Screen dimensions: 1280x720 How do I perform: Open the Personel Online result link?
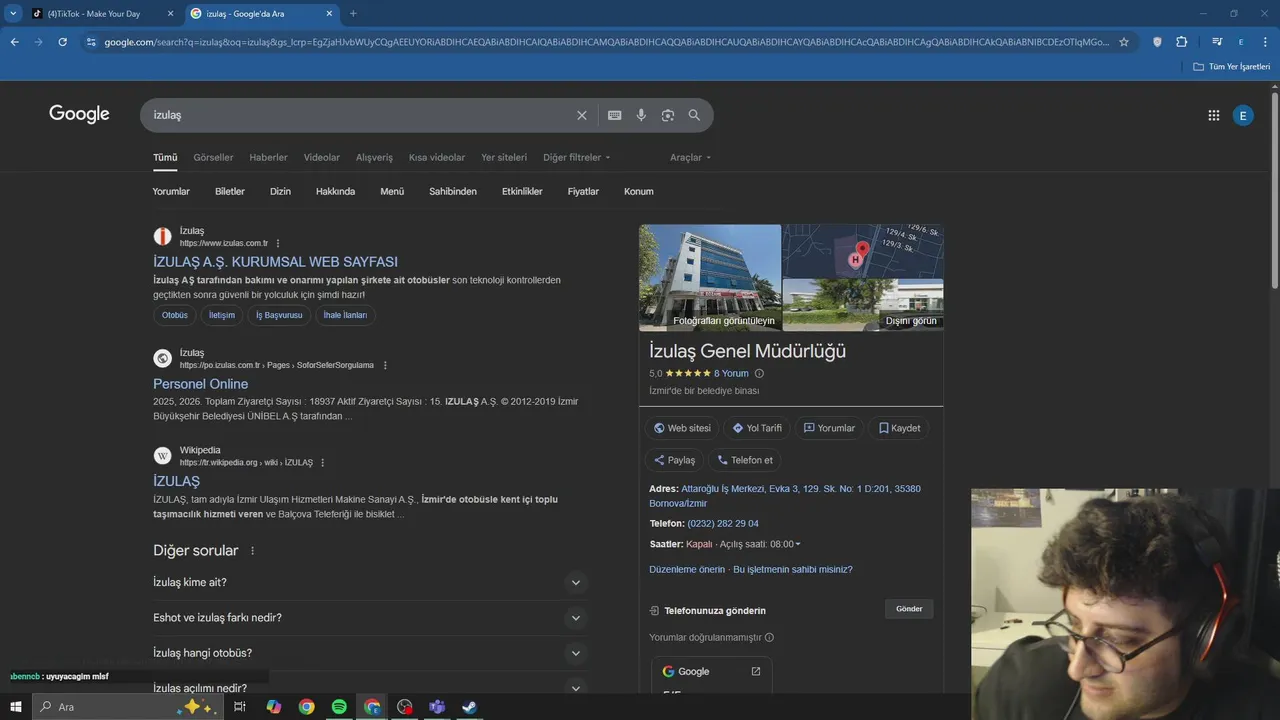pyautogui.click(x=200, y=384)
